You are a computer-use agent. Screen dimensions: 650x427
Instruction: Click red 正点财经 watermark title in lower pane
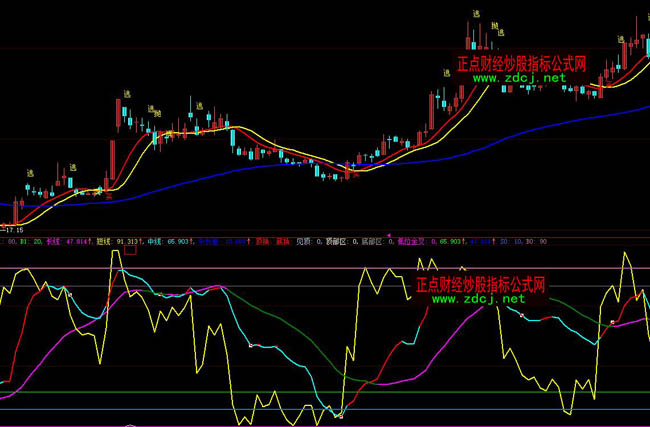tap(479, 283)
